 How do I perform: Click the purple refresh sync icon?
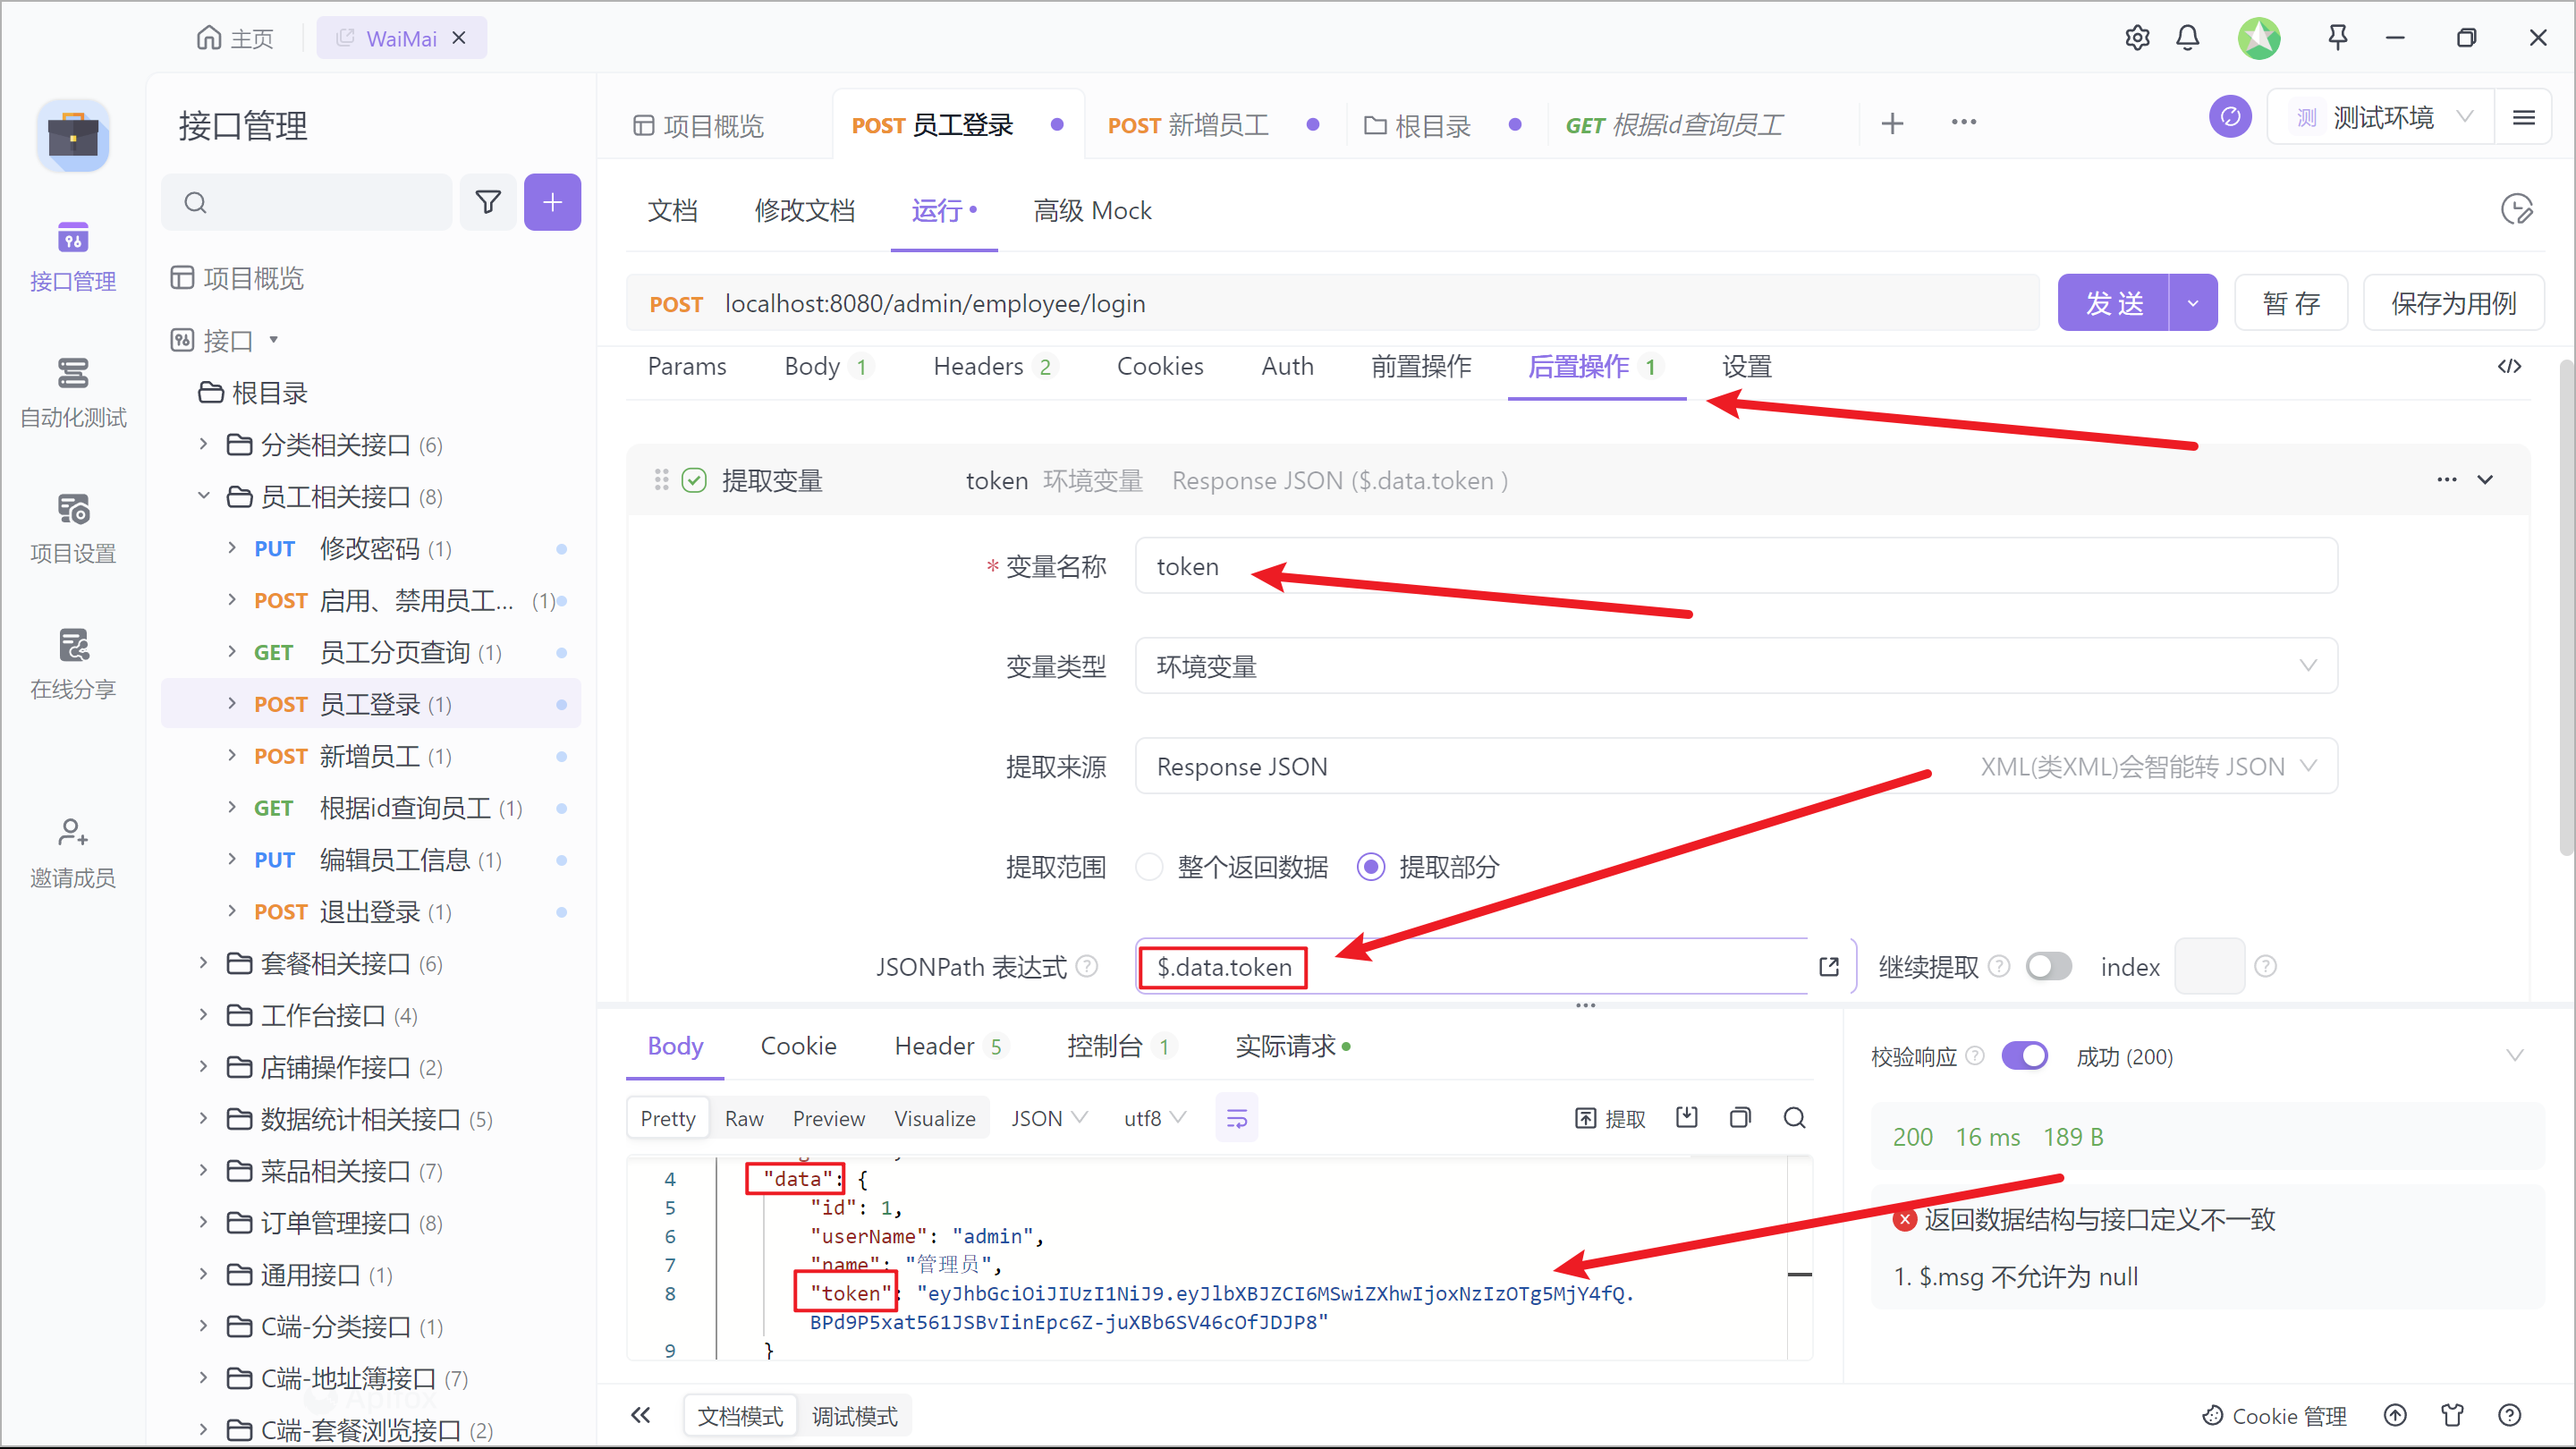tap(2229, 117)
